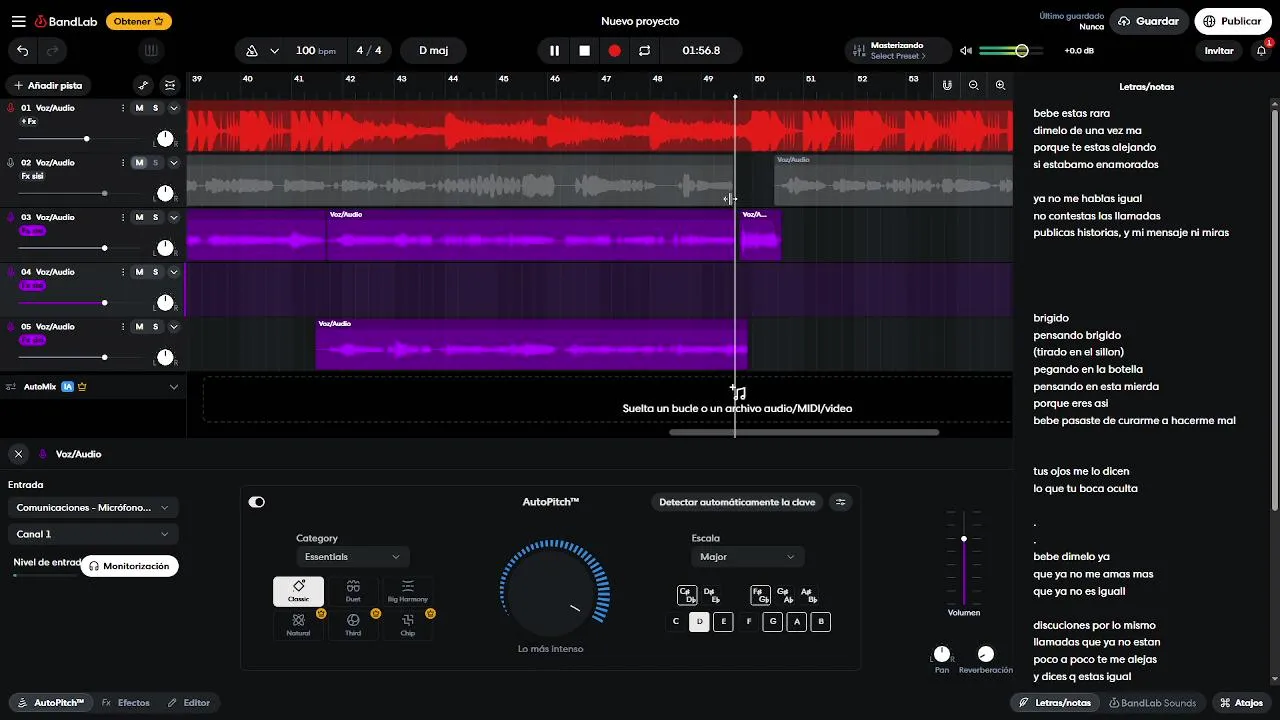Open track 02 three-dot menu
Image resolution: width=1280 pixels, height=720 pixels.
[123, 163]
